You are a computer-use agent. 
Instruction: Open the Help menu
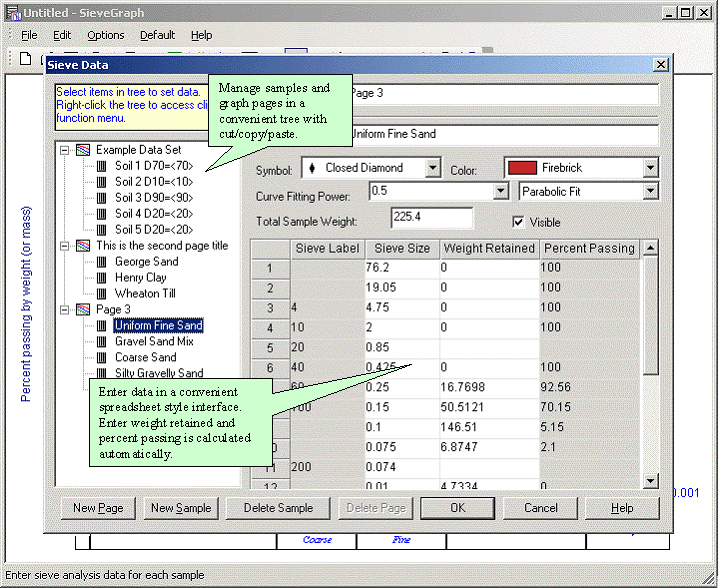tap(201, 35)
